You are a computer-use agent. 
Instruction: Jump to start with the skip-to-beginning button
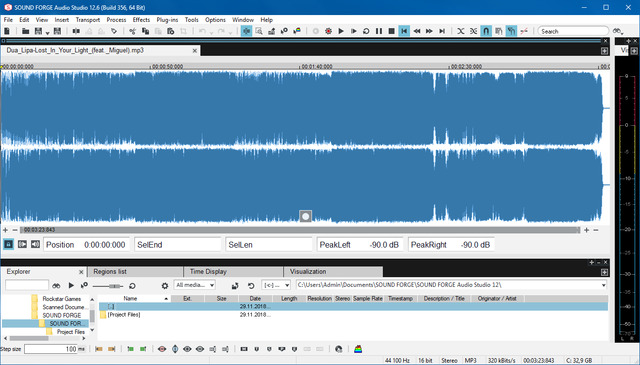click(404, 31)
